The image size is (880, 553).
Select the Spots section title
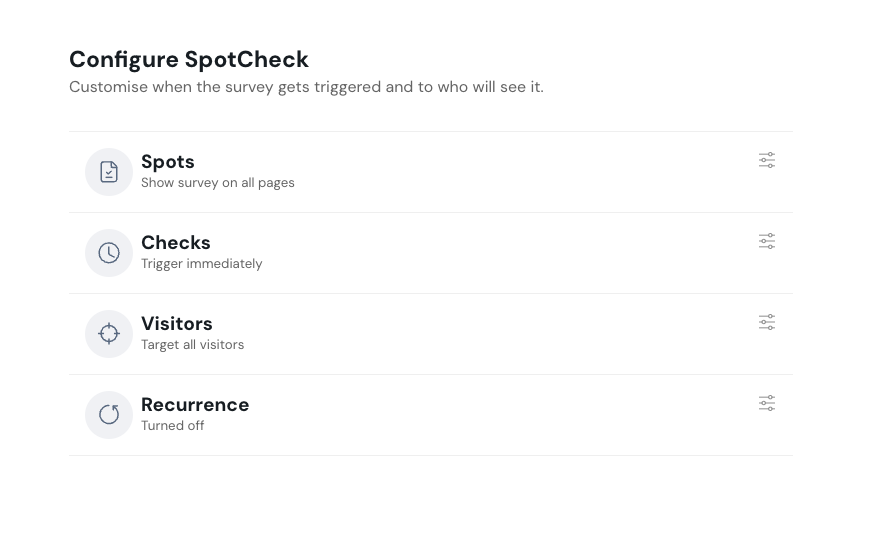[168, 162]
